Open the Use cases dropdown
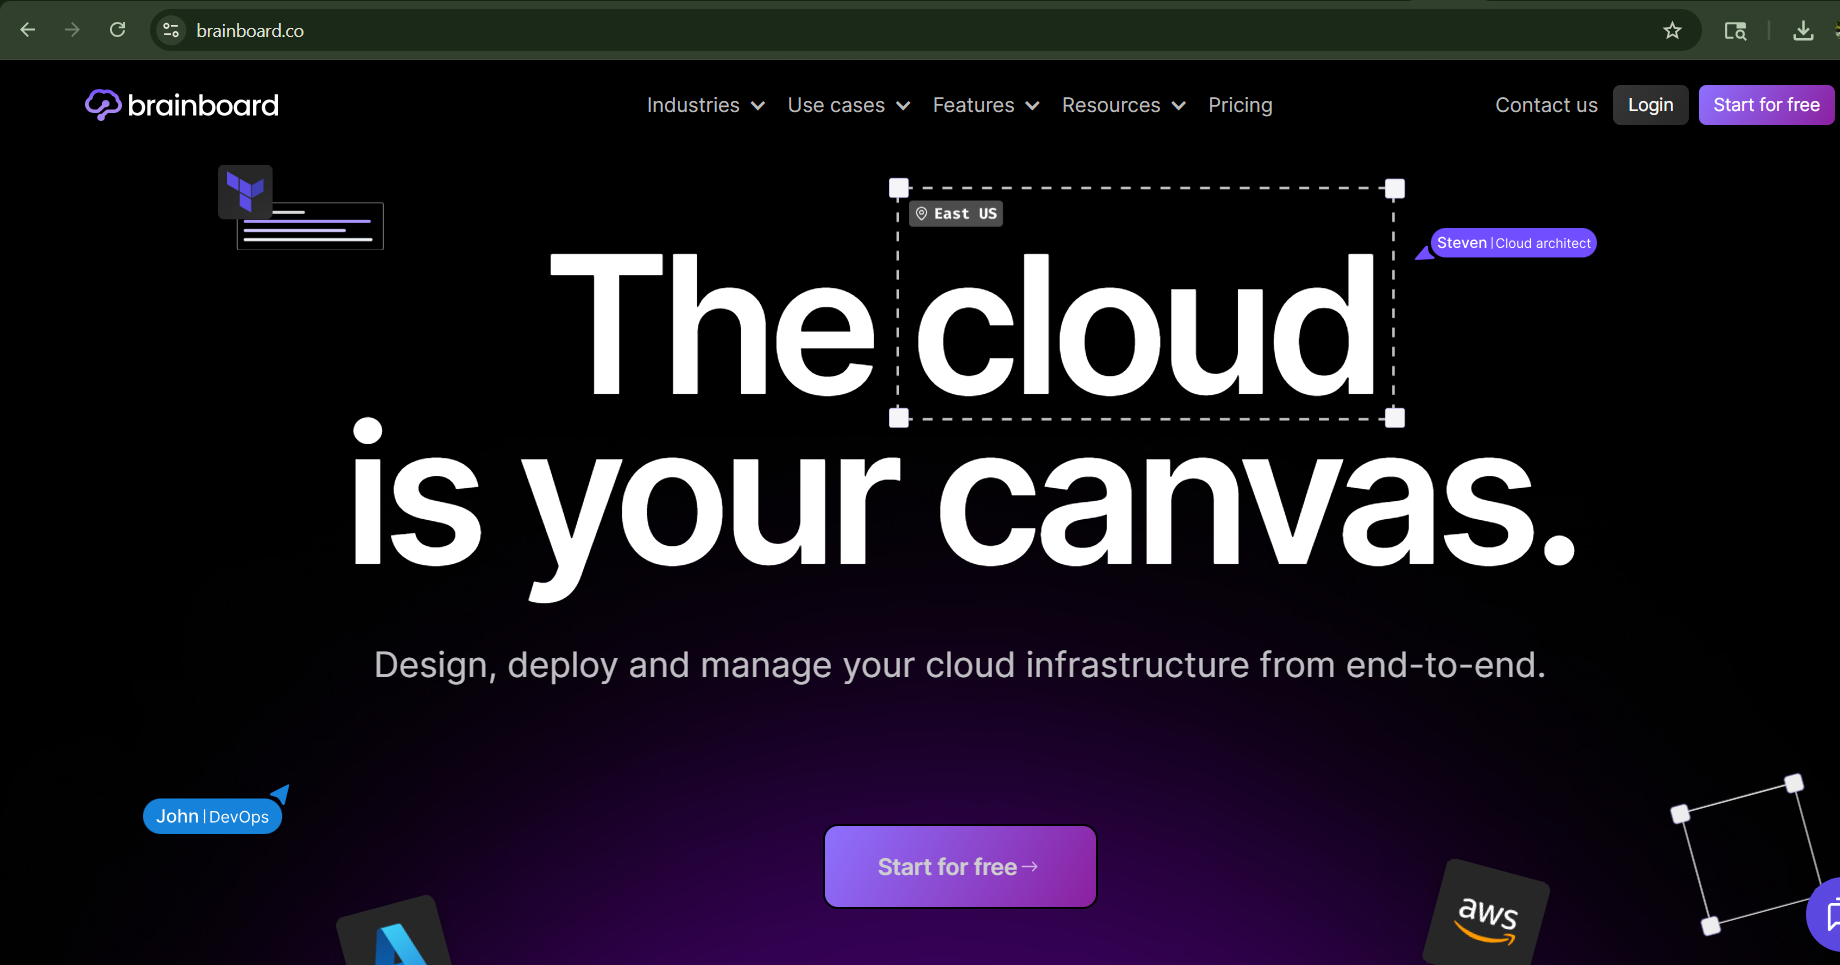 coord(837,104)
